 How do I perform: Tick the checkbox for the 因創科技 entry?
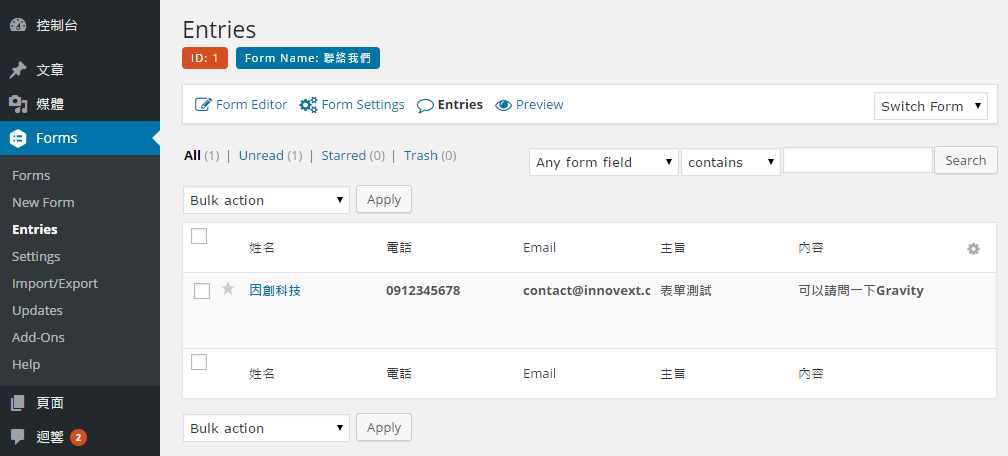pyautogui.click(x=202, y=291)
